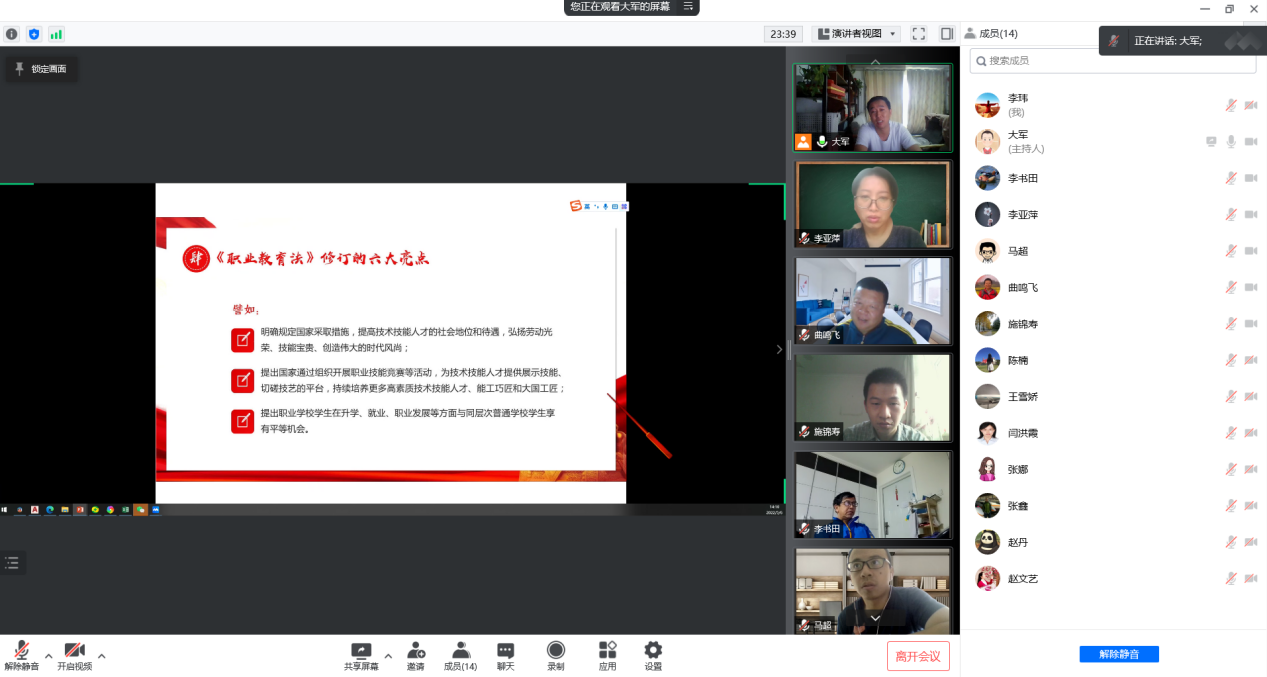Leave the meeting with 离开会议
Screen dimensions: 1267x677
tap(917, 656)
